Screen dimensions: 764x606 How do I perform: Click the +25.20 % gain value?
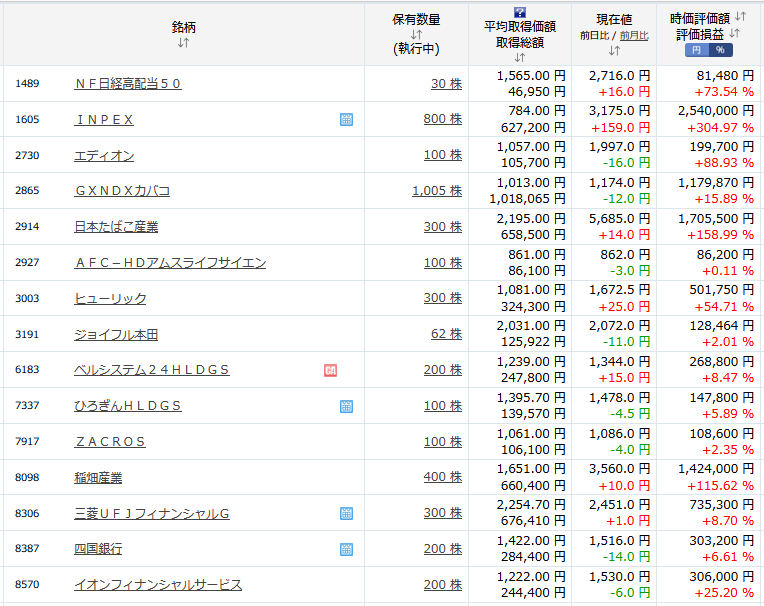(x=724, y=593)
